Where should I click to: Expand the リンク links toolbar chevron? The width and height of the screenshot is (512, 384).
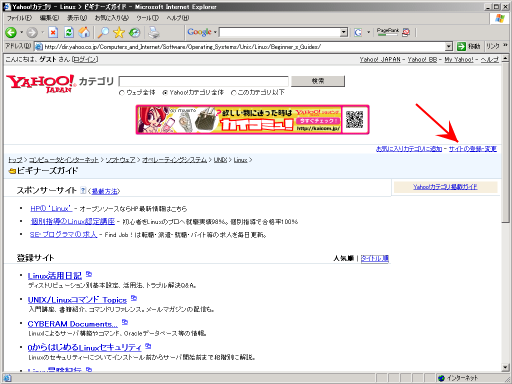(505, 45)
